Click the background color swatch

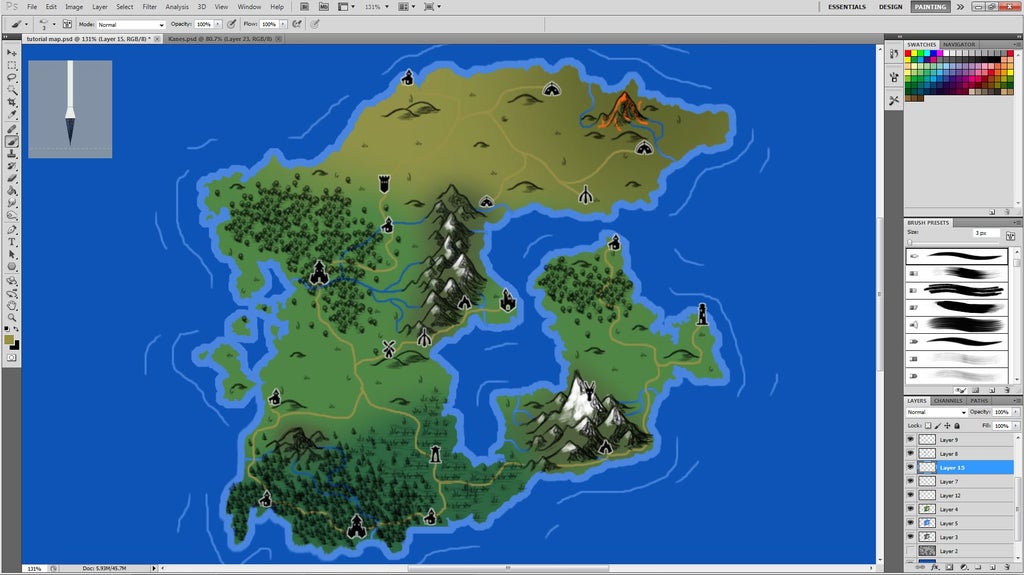point(15,346)
